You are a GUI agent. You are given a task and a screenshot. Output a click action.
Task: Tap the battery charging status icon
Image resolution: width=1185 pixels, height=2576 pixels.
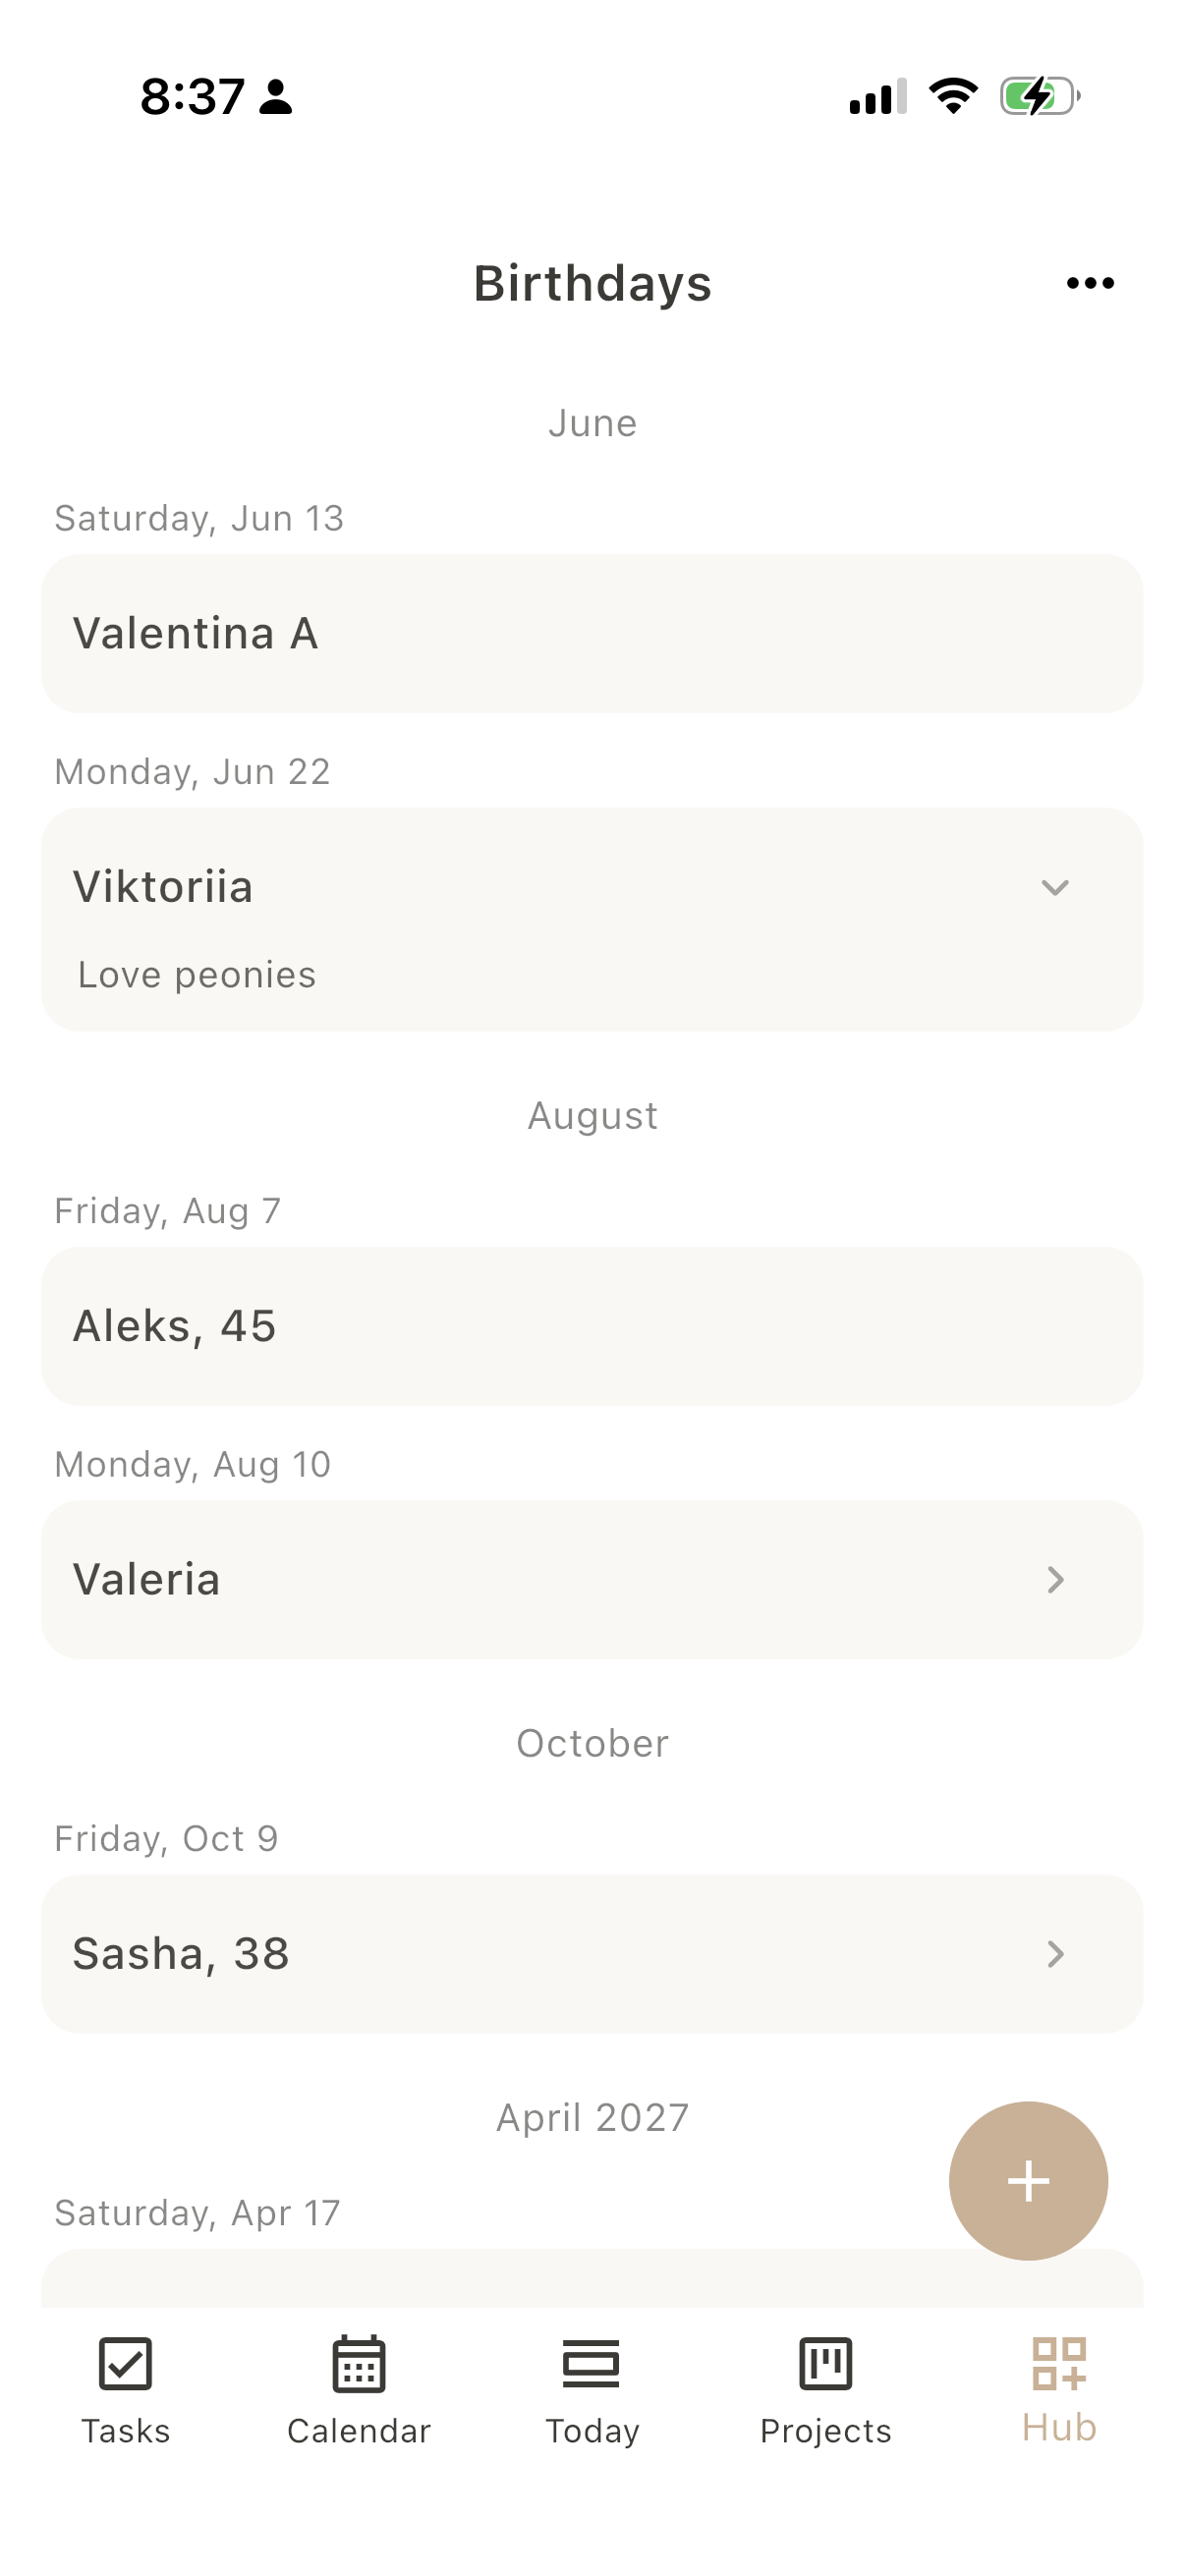pyautogui.click(x=1040, y=97)
